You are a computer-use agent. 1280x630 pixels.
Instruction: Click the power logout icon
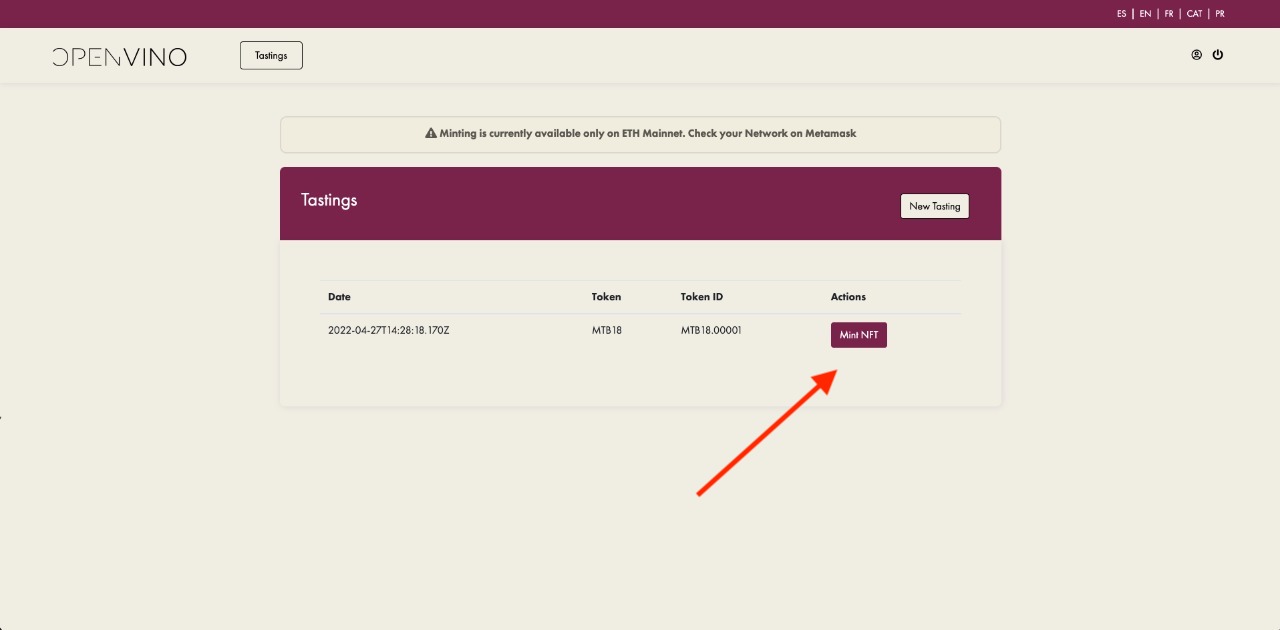[x=1218, y=55]
